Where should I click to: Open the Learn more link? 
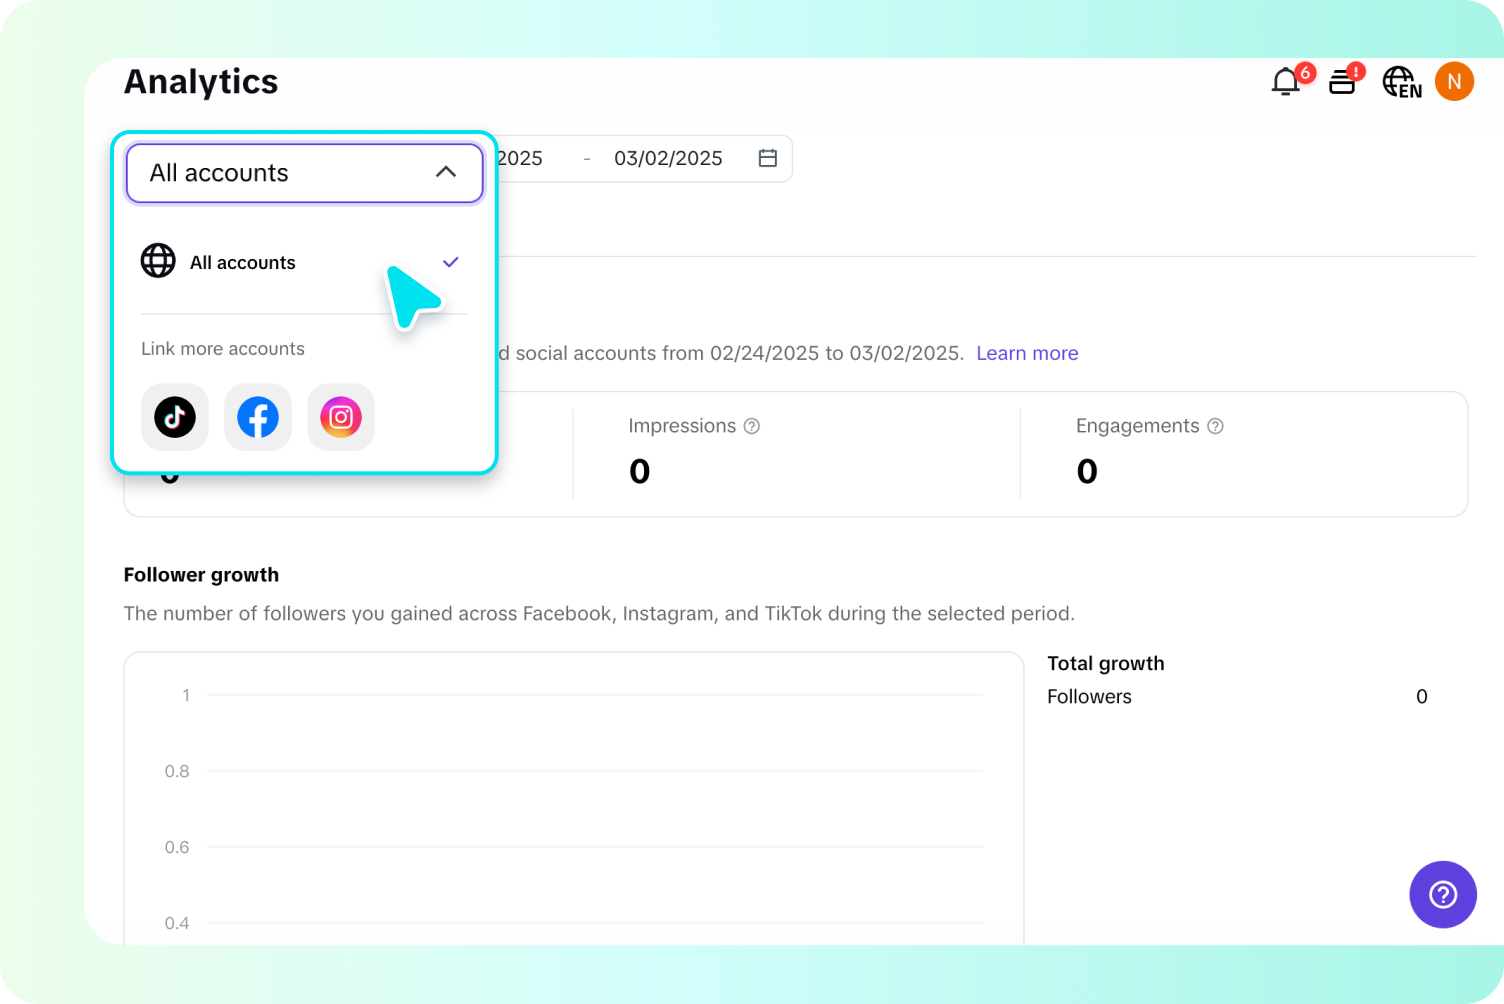1027,352
